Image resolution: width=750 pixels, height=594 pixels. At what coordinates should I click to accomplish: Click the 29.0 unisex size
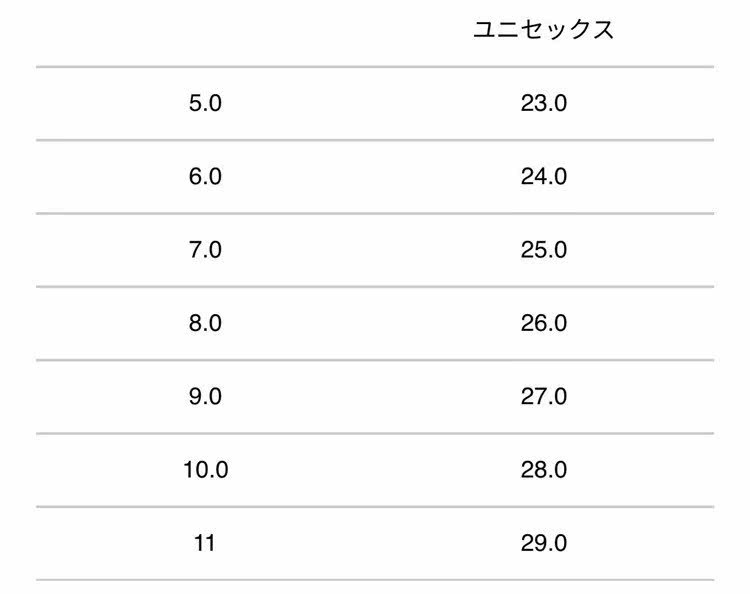(543, 544)
